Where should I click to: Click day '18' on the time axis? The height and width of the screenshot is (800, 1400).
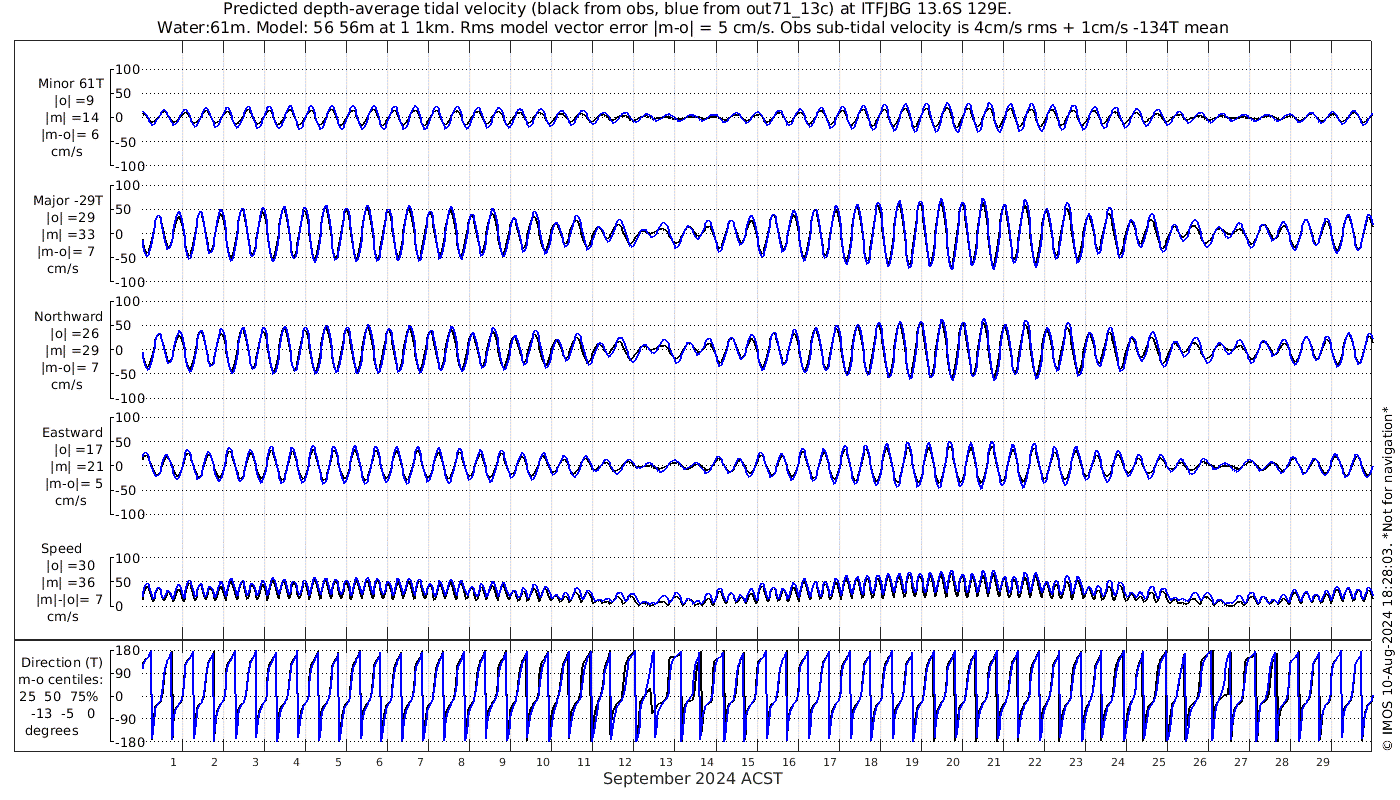pos(871,762)
